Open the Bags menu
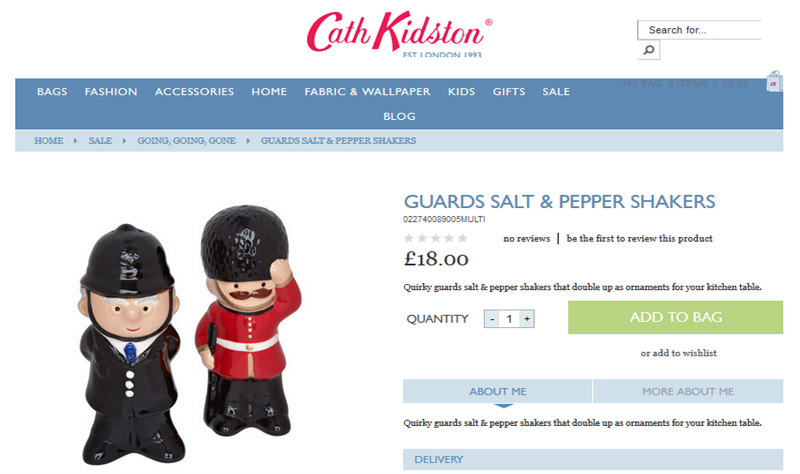Screen dimensions: 800x474 point(52,92)
